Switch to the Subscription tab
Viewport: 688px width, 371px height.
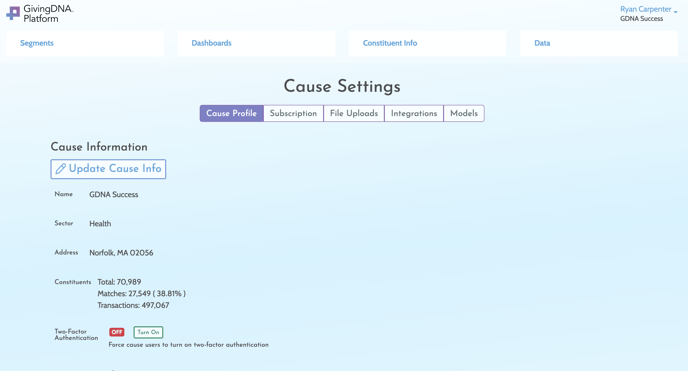[x=293, y=113]
